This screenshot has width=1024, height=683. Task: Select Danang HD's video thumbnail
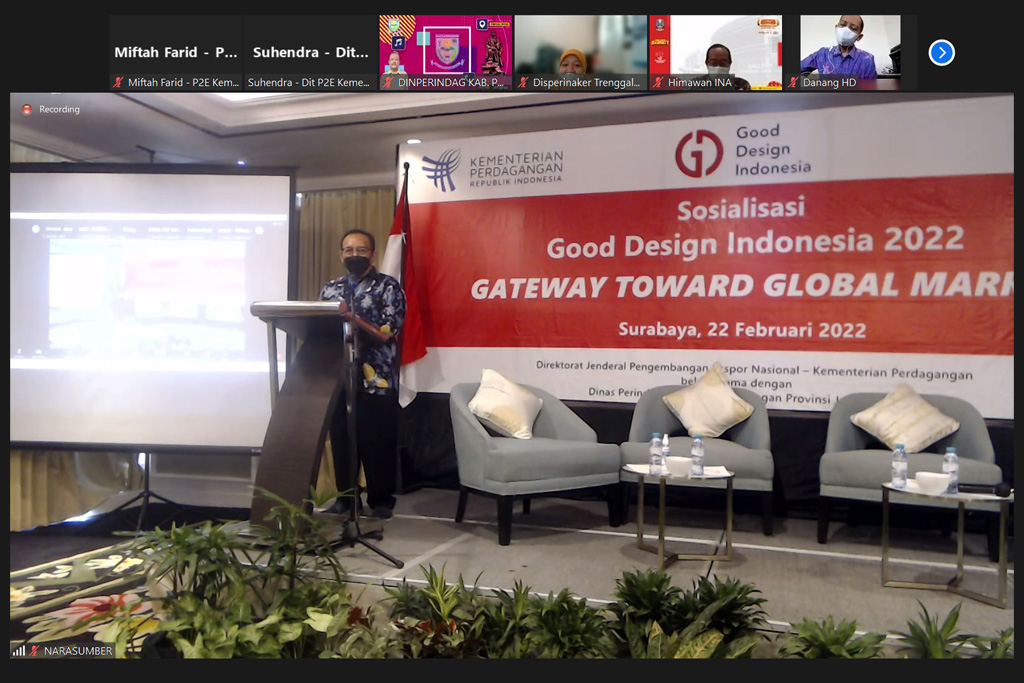(850, 46)
